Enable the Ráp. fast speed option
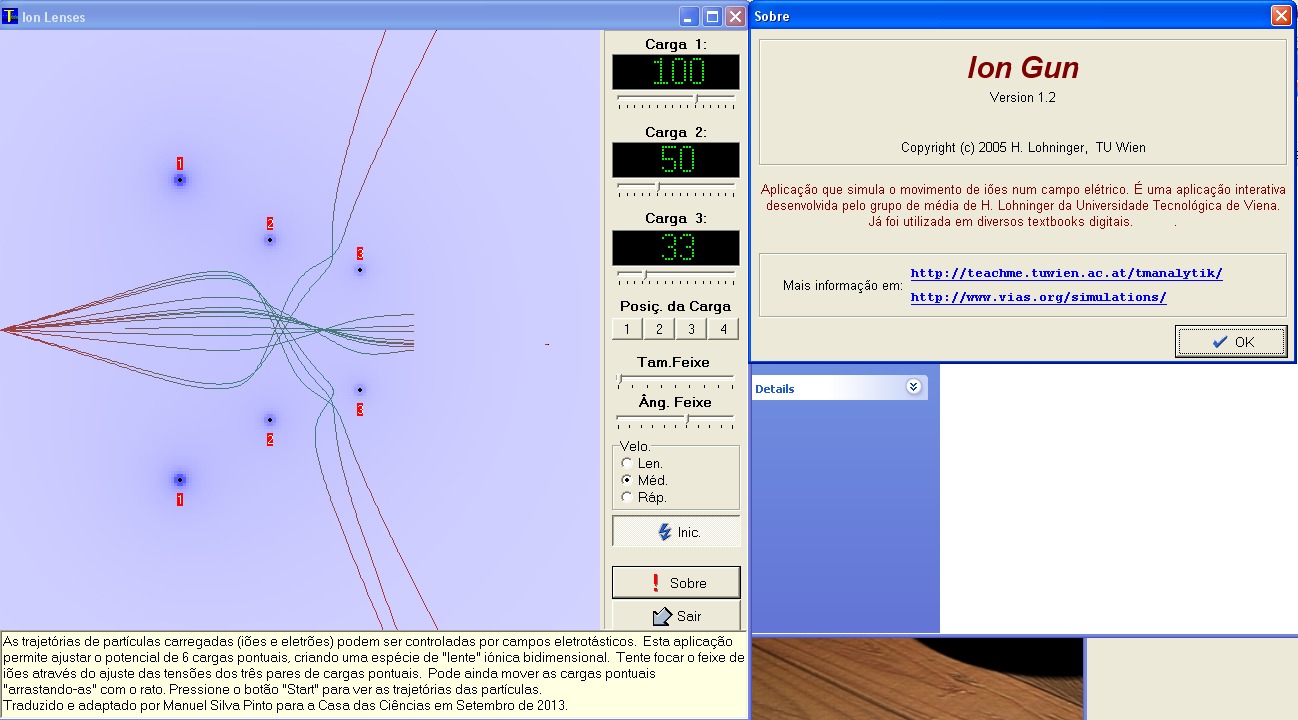 tap(627, 497)
